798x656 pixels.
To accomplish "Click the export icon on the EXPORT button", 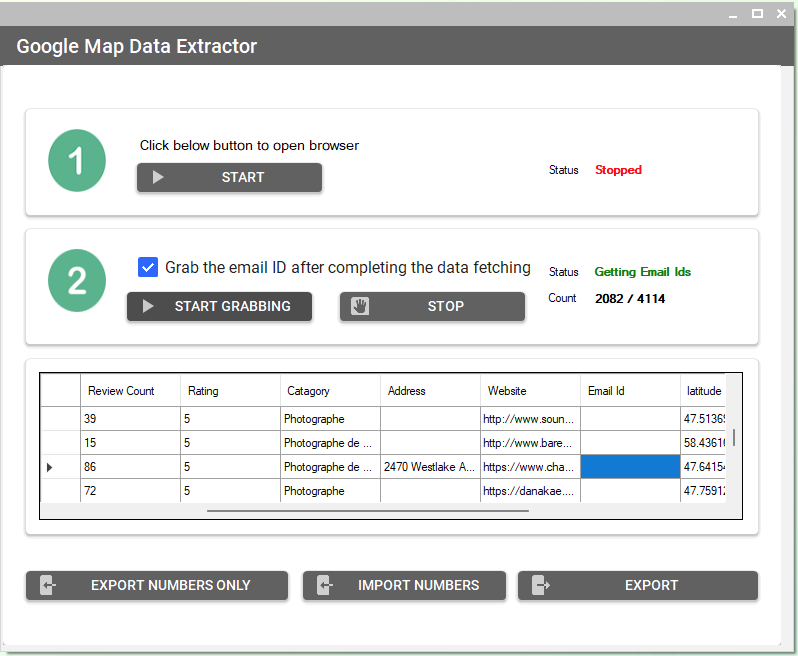I will click(x=540, y=585).
